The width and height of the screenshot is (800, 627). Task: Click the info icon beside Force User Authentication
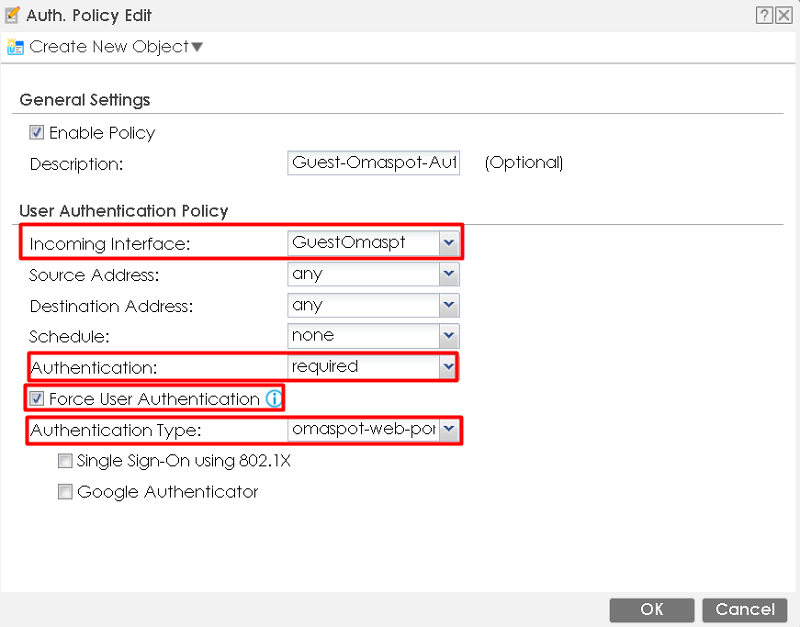(x=273, y=399)
